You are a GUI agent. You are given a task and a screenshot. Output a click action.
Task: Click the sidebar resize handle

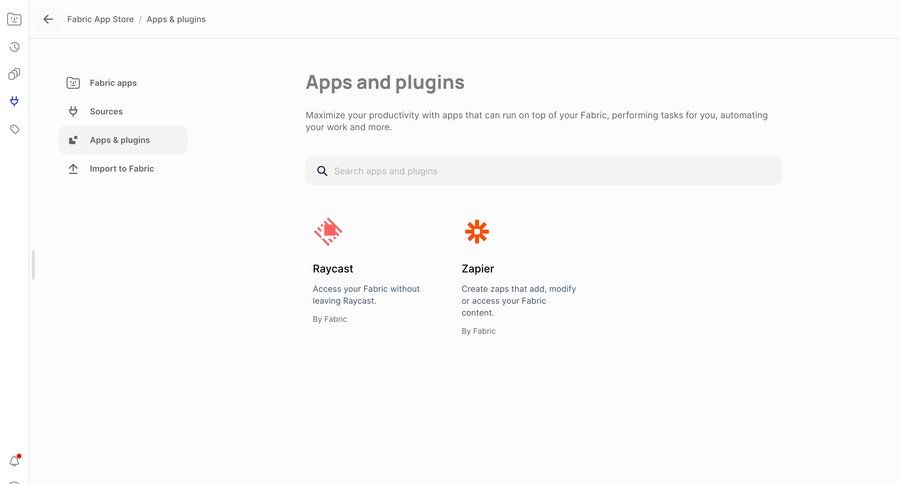click(33, 265)
